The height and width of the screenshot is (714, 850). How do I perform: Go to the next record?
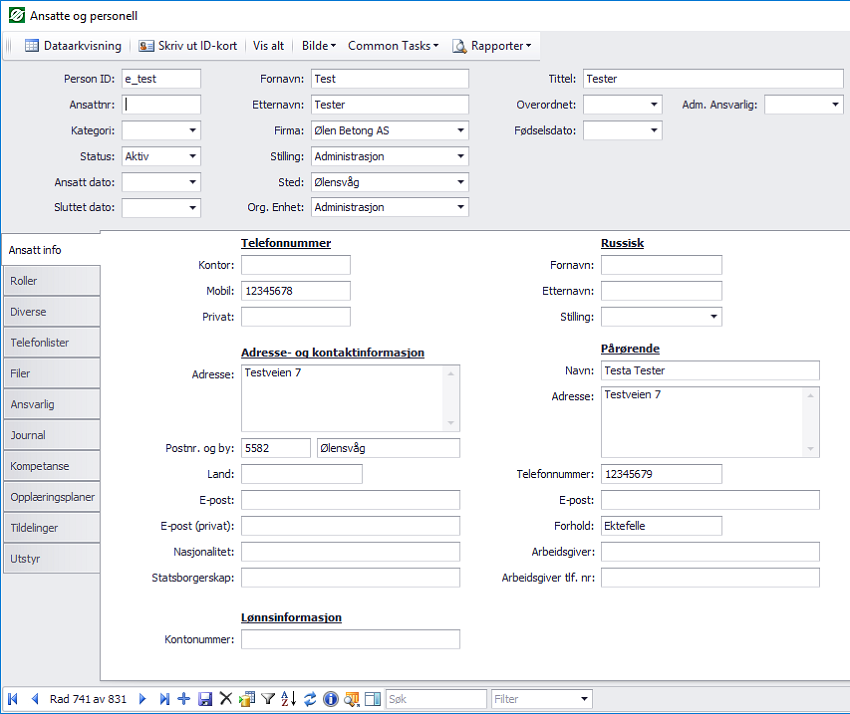143,699
